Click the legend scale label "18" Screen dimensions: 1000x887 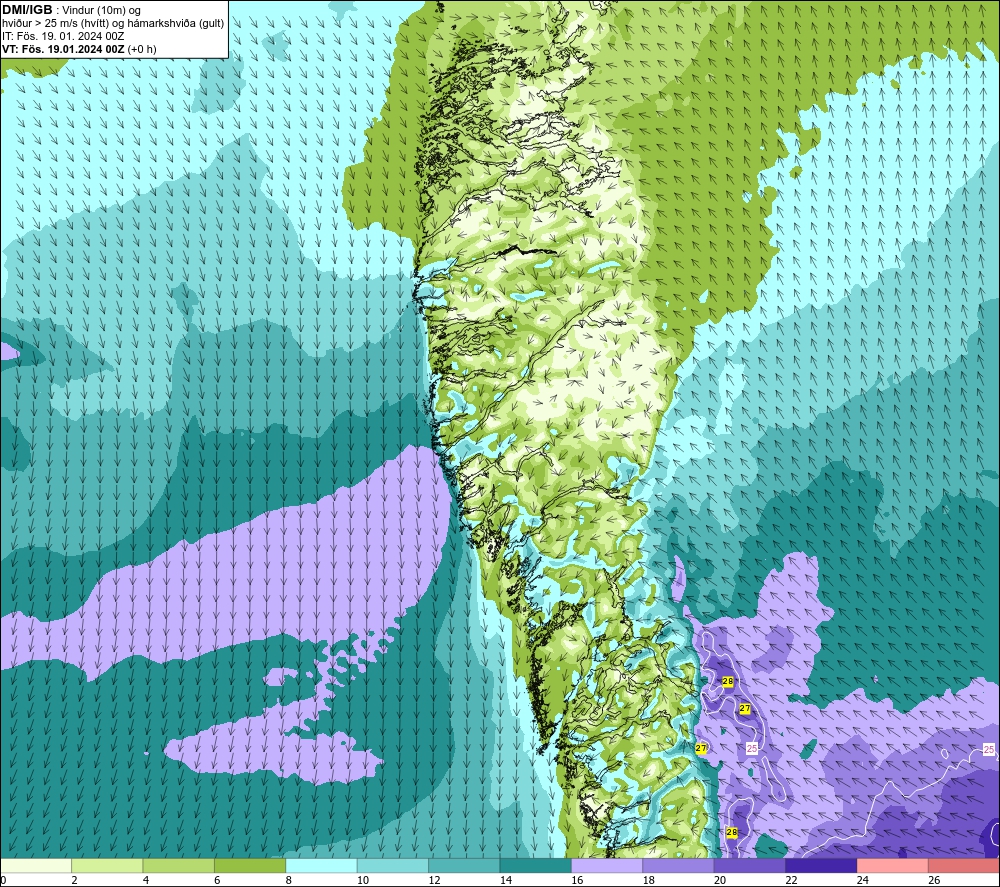tap(649, 880)
